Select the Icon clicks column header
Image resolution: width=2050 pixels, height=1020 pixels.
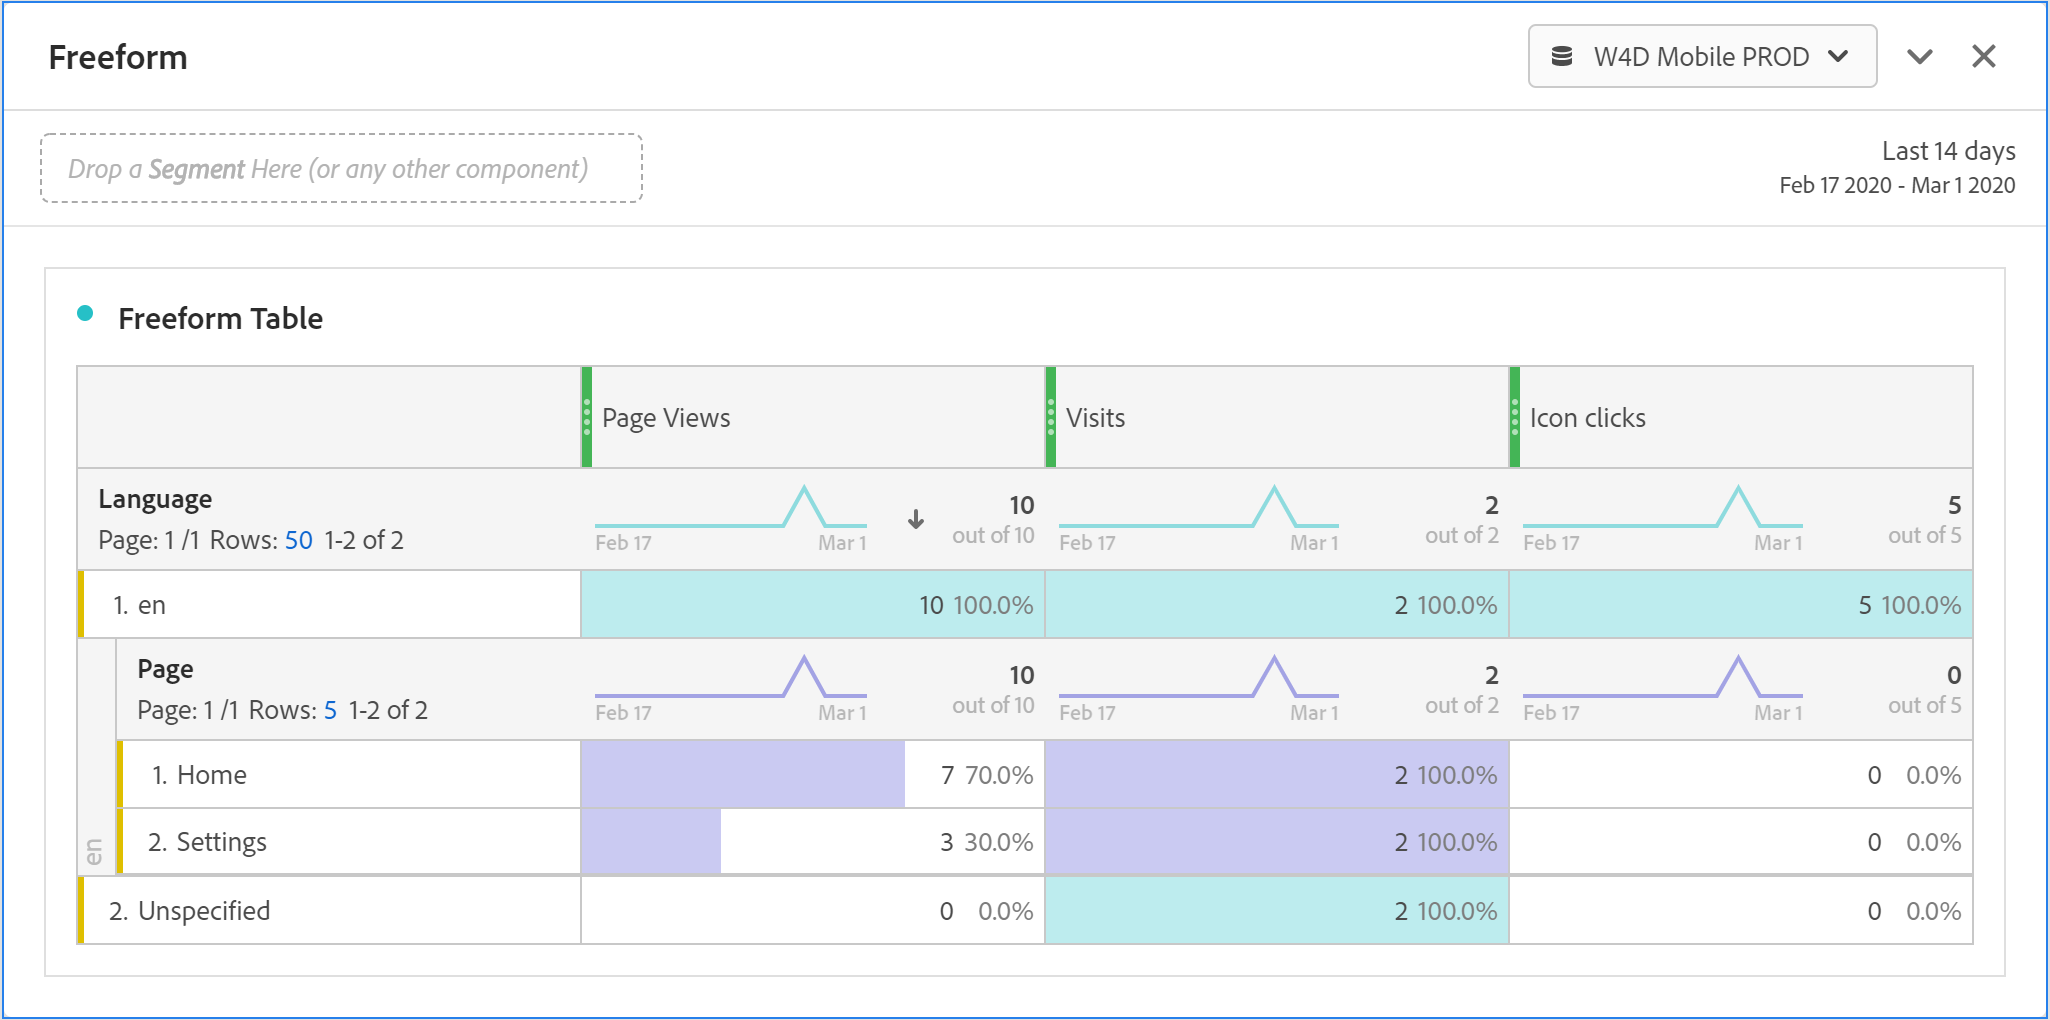[x=1587, y=418]
